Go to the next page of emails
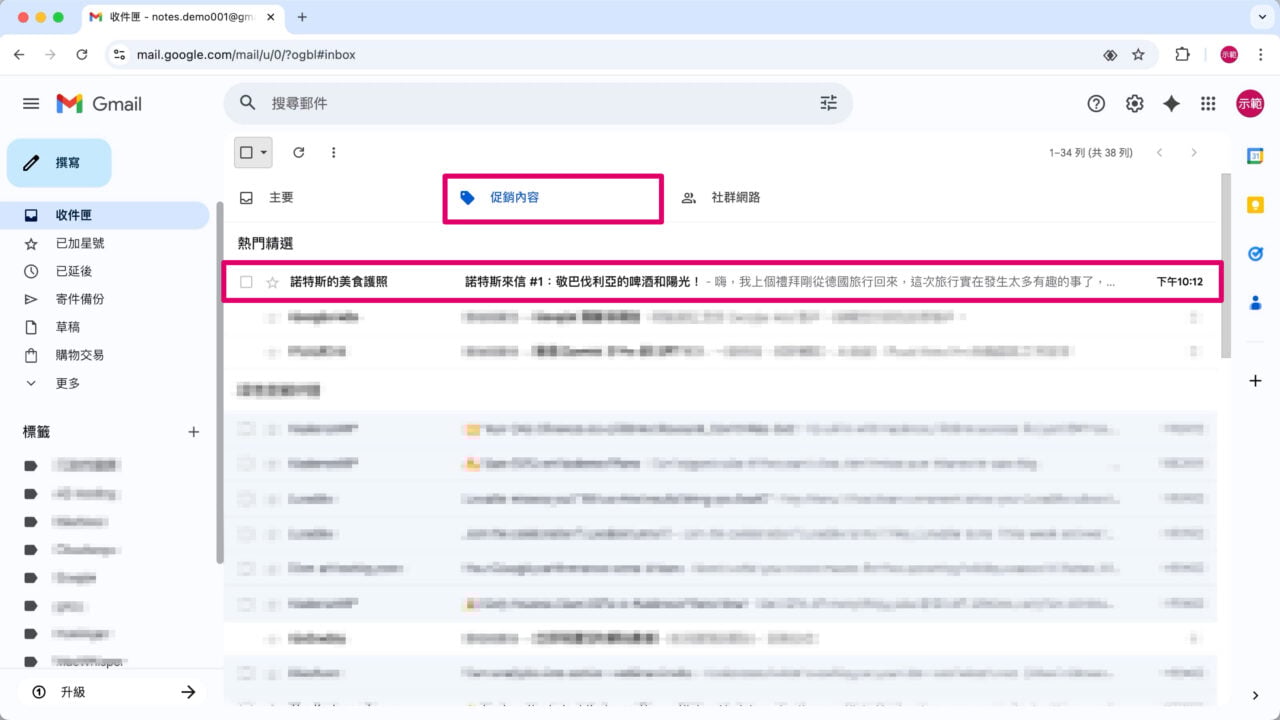The image size is (1280, 720). pos(1195,152)
